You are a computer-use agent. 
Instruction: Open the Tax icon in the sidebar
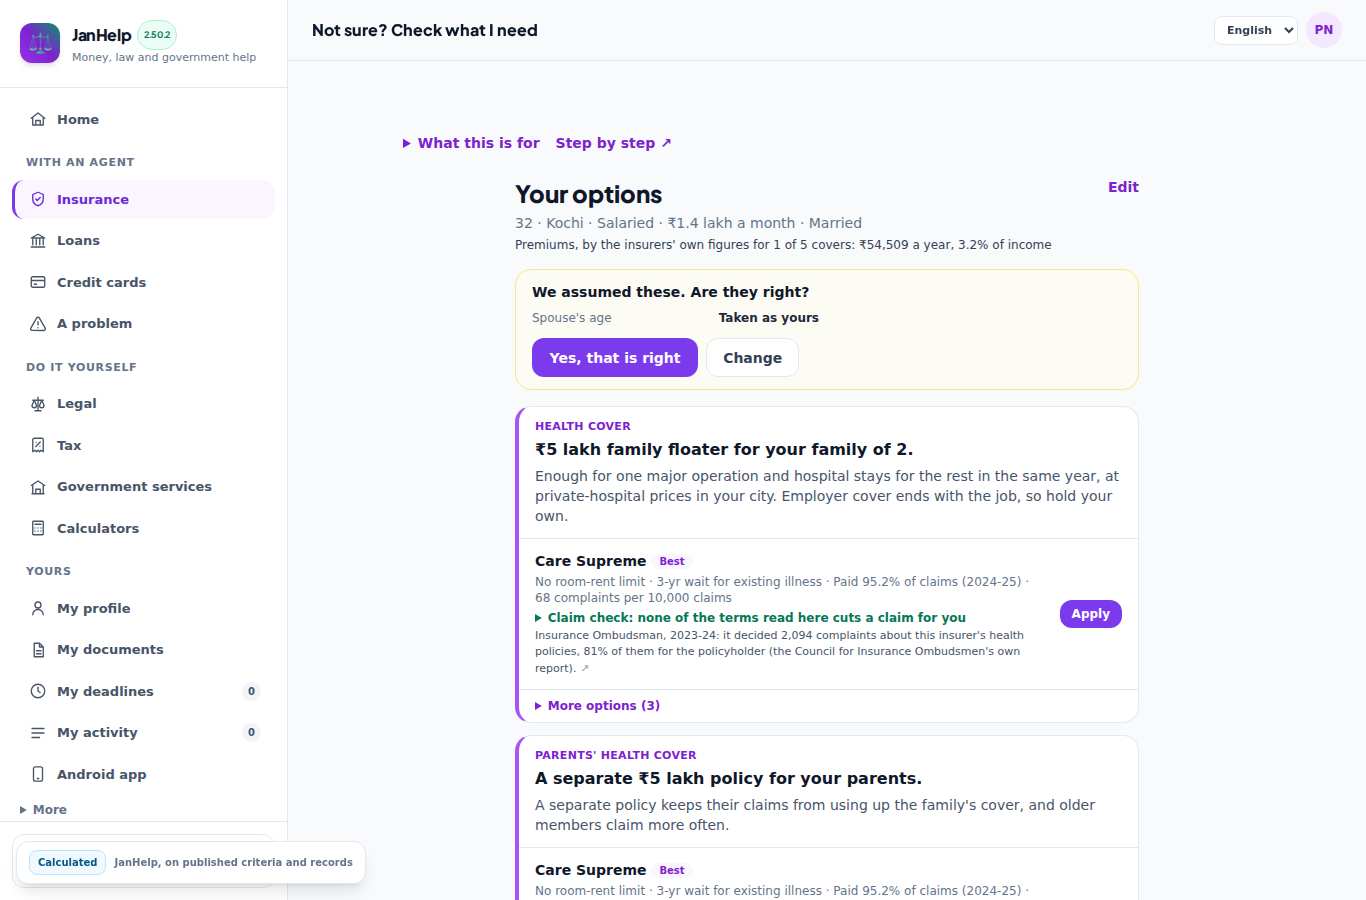38,445
